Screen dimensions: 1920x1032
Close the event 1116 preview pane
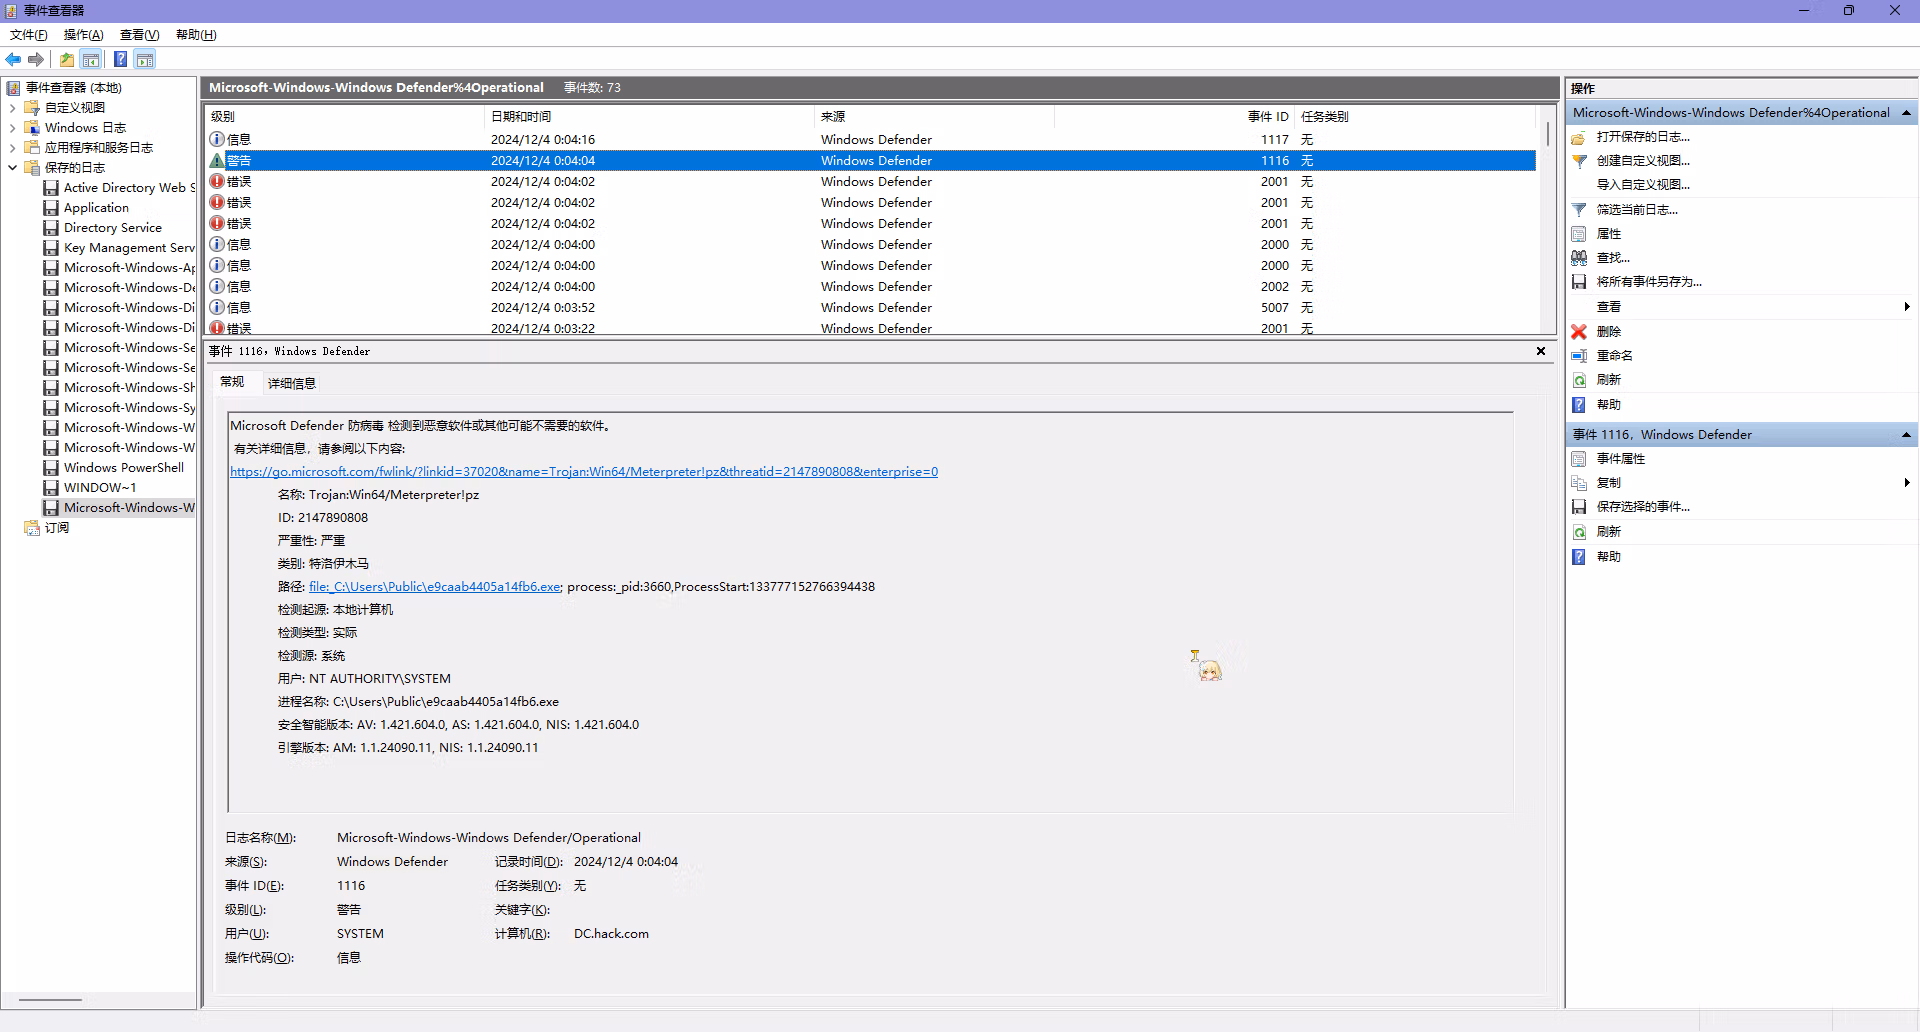click(x=1541, y=351)
